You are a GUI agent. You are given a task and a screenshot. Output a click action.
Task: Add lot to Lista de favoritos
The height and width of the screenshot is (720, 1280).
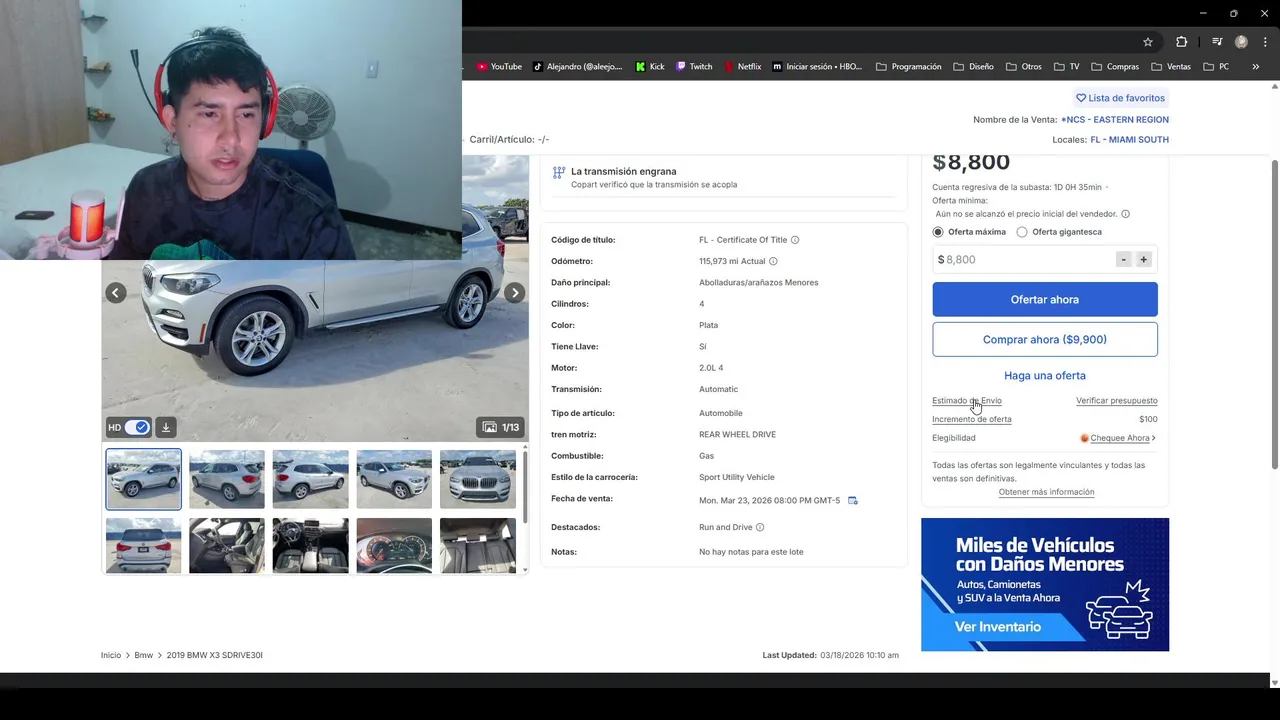[1120, 98]
